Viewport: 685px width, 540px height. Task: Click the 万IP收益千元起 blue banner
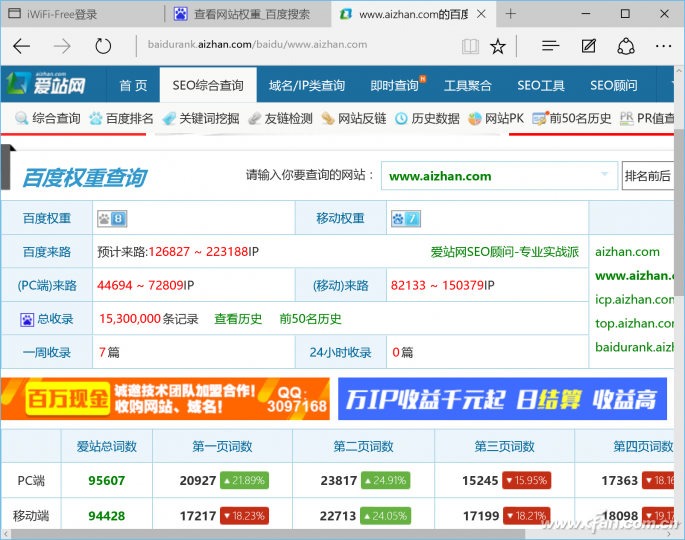(x=502, y=399)
